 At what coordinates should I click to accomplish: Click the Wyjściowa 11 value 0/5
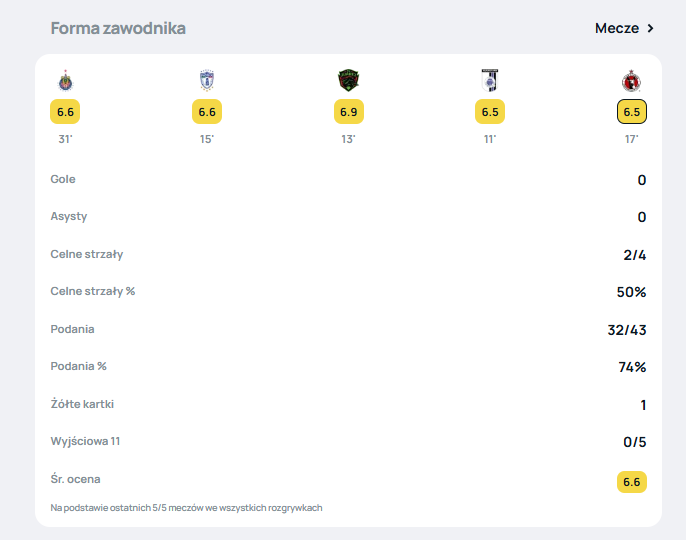[x=635, y=442]
